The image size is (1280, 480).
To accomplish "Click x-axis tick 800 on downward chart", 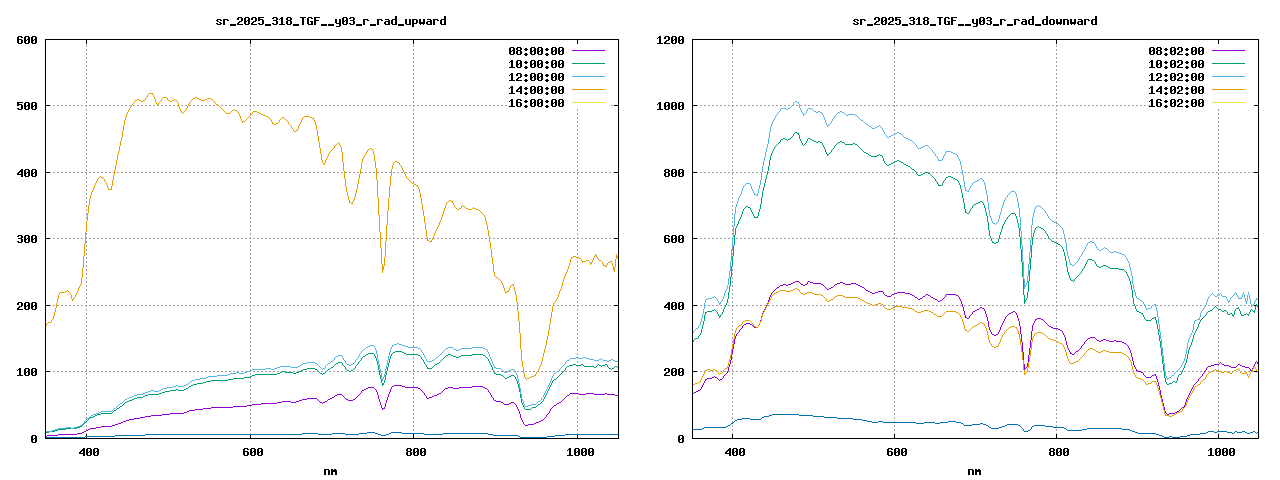I will tap(1059, 453).
